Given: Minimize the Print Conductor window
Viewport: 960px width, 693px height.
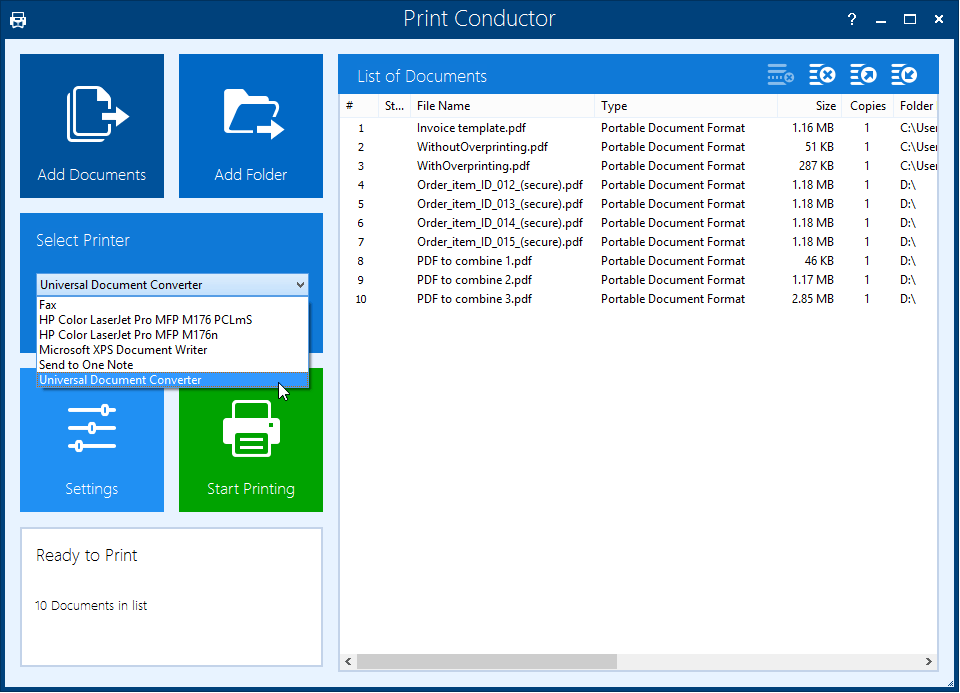Looking at the screenshot, I should (881, 20).
